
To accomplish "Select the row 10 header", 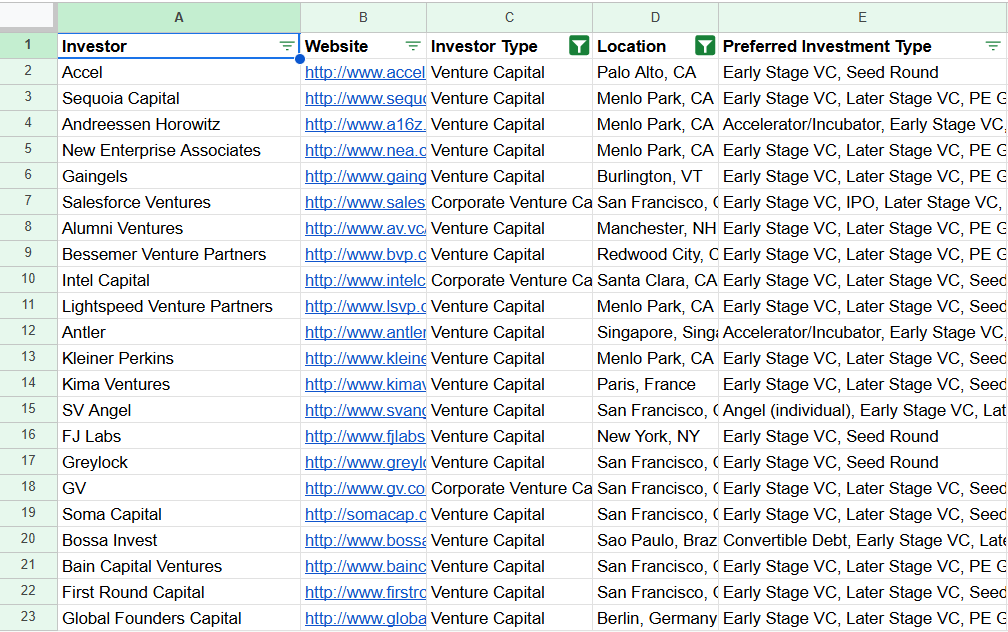I will [x=28, y=280].
